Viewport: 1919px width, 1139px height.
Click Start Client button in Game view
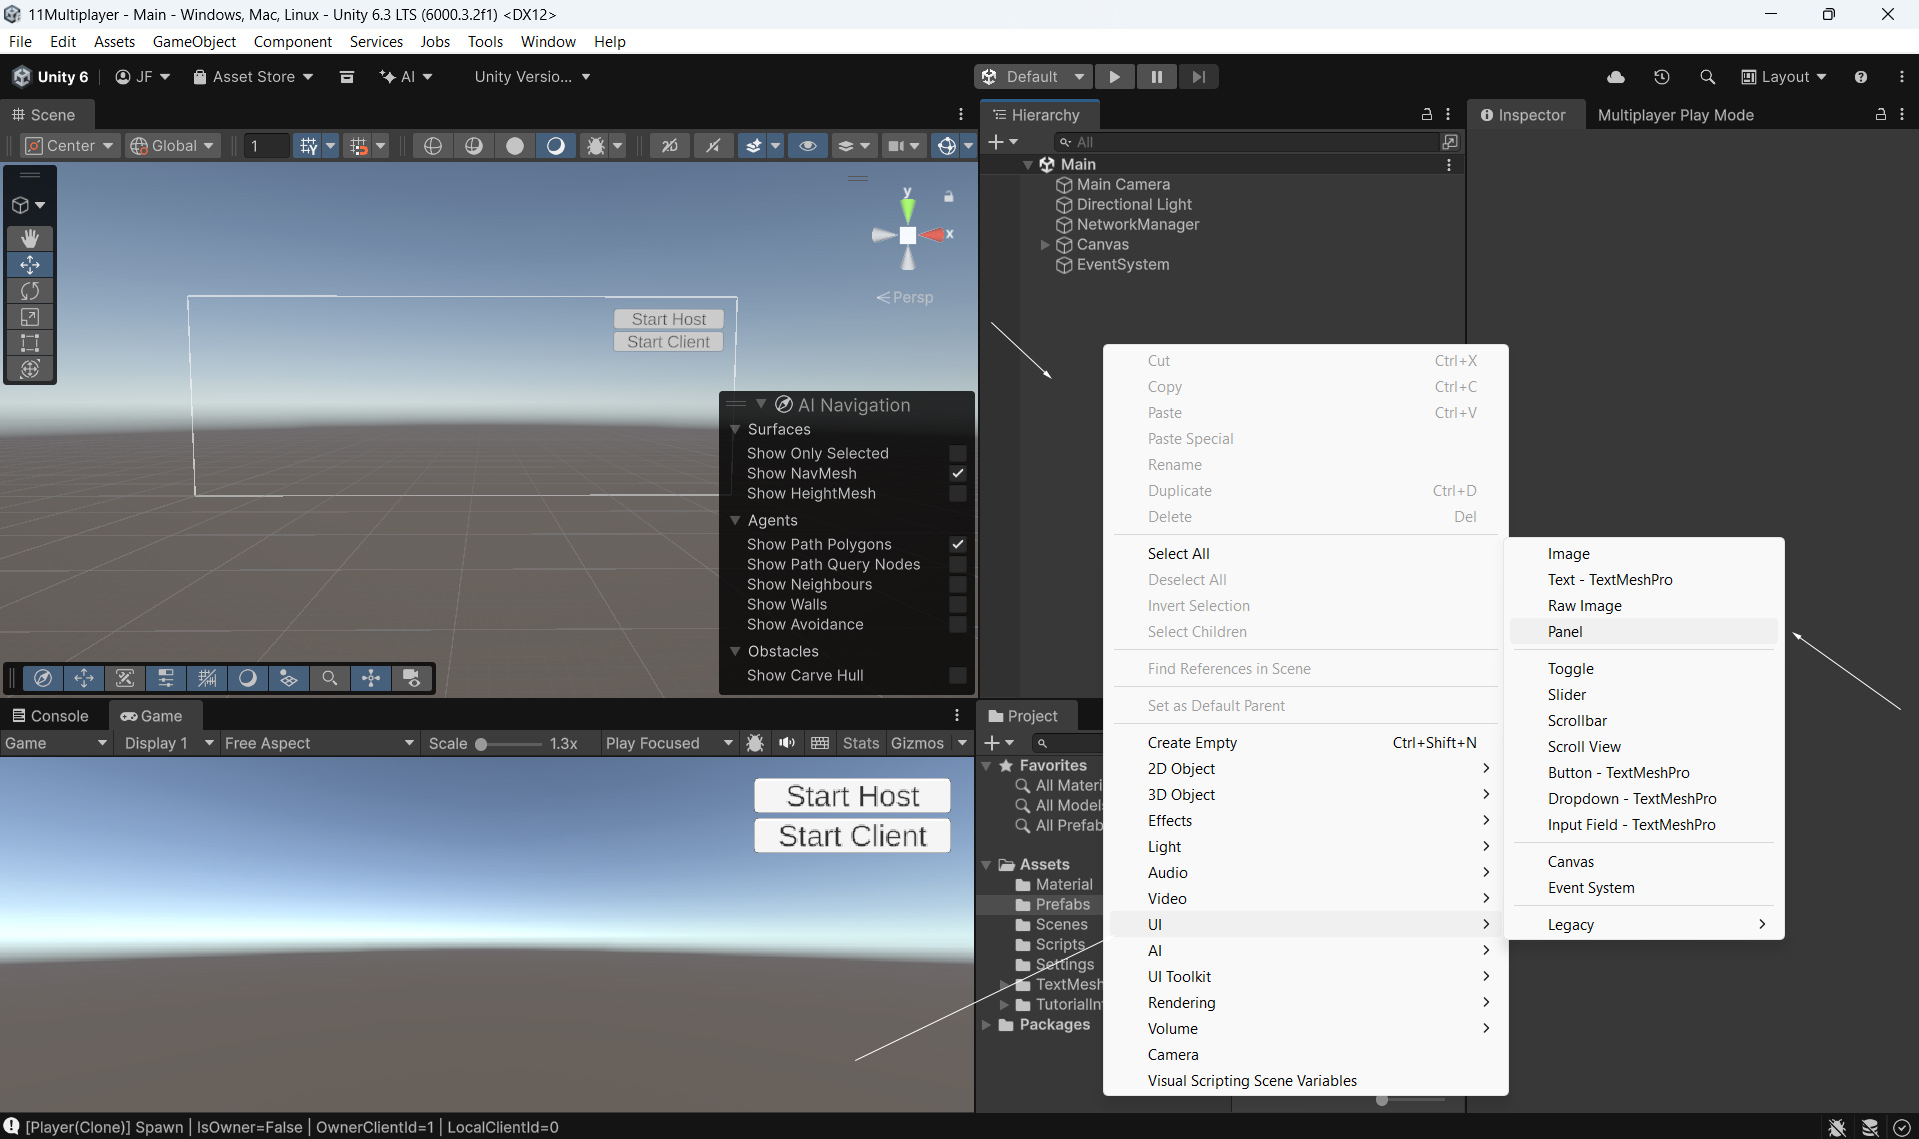coord(852,836)
